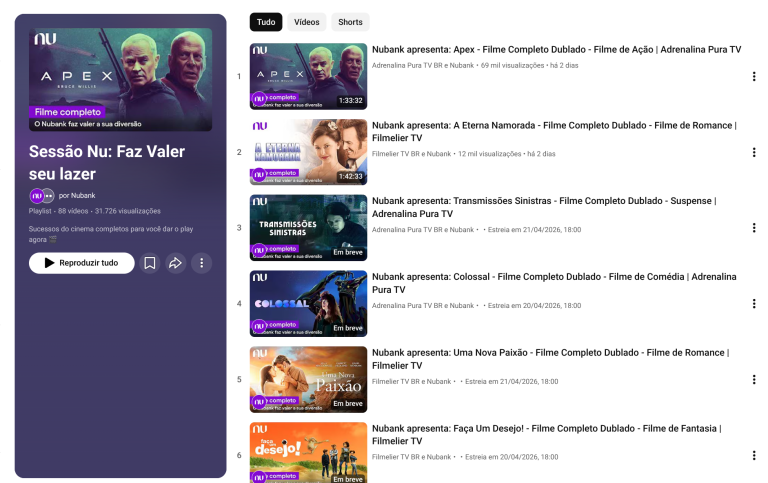Click Uma Nova Paixão thumbnail
Screen dimensions: 768x483
(309, 380)
